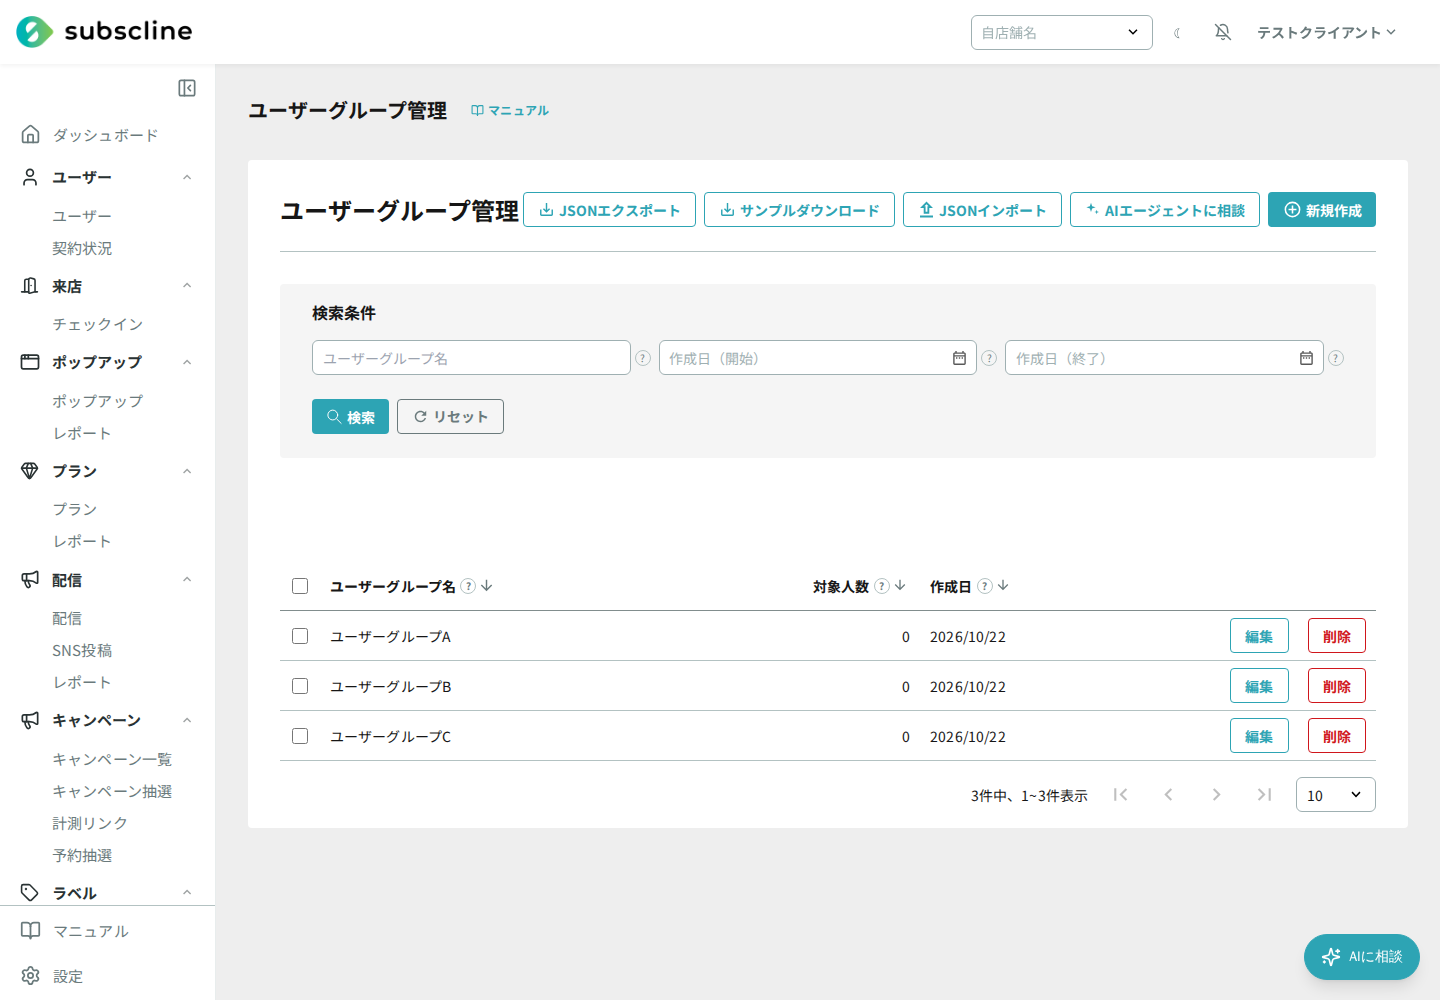Open キャンペーン一覧 in the sidebar
This screenshot has width=1440, height=1000.
[112, 759]
